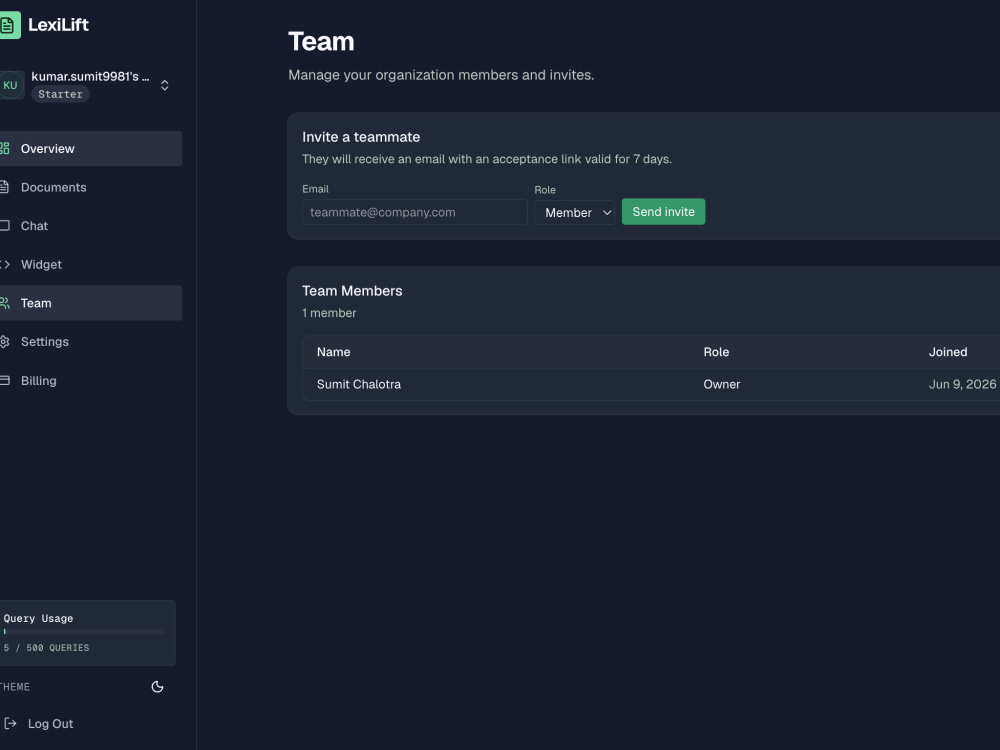Screen dimensions: 1000x750
Task: Click the Documents file icon
Action: tap(4, 188)
